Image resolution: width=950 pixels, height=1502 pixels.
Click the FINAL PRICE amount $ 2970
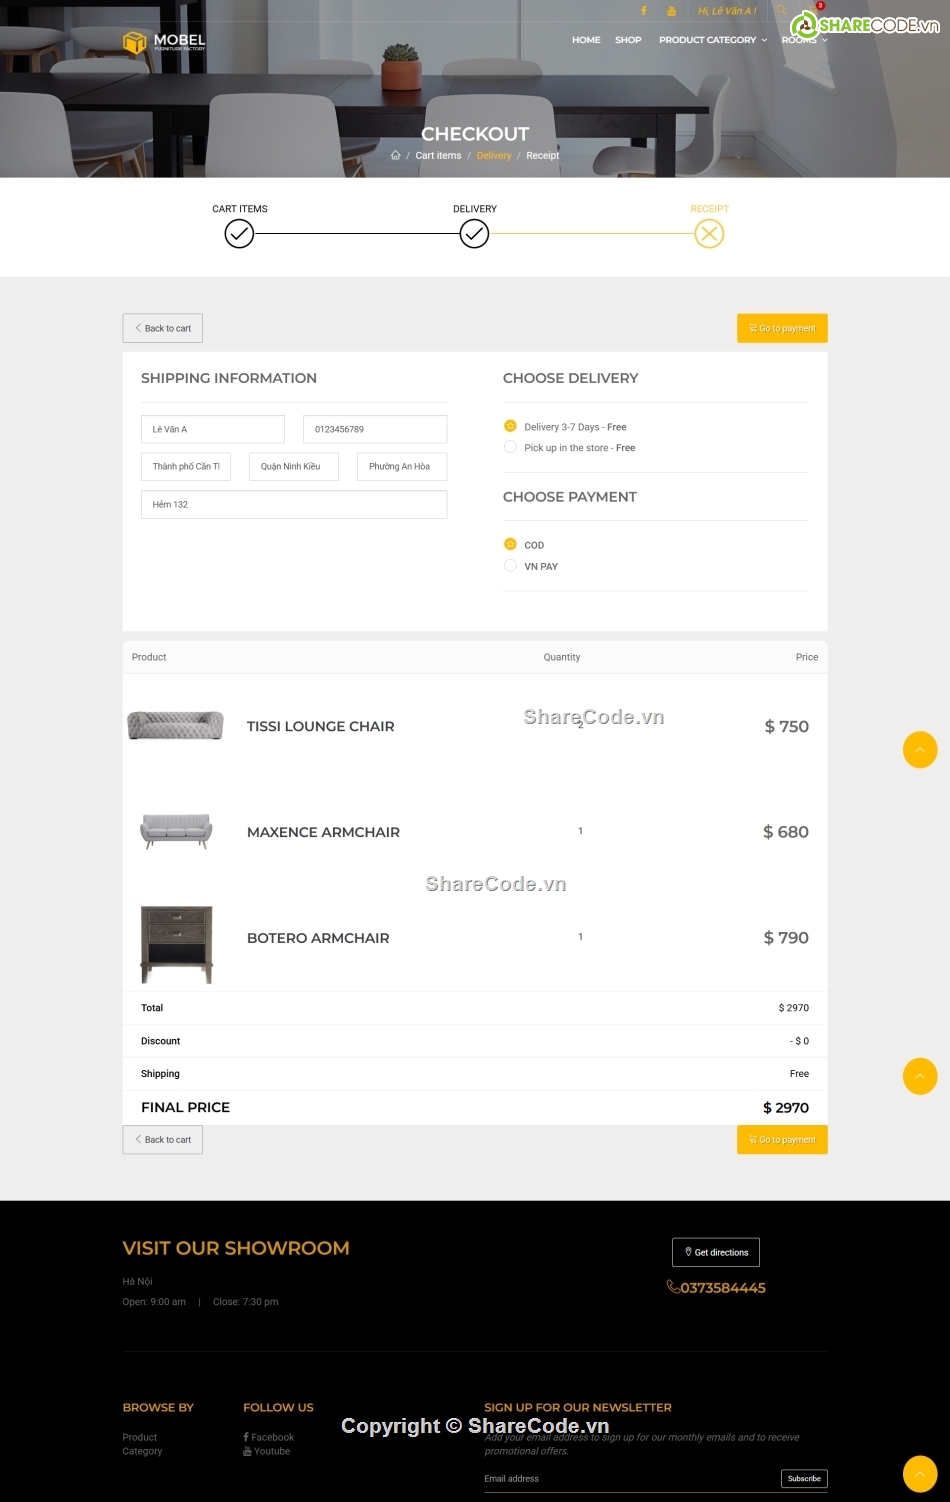coord(786,1108)
